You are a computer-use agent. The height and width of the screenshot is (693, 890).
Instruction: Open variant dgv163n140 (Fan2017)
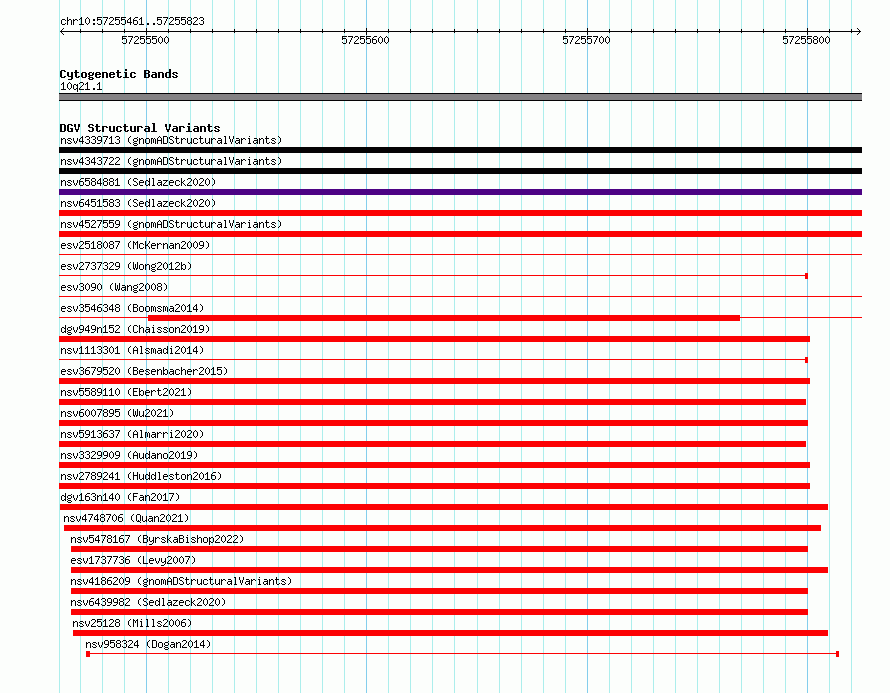tap(120, 497)
